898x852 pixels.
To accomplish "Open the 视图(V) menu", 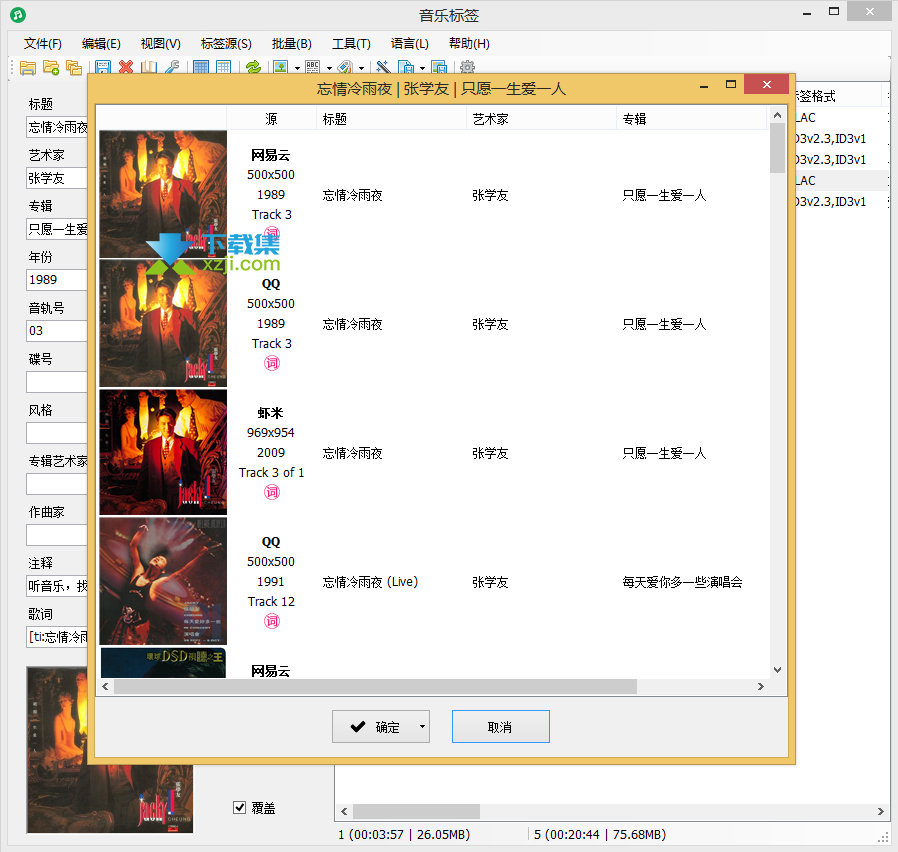I will click(x=160, y=44).
